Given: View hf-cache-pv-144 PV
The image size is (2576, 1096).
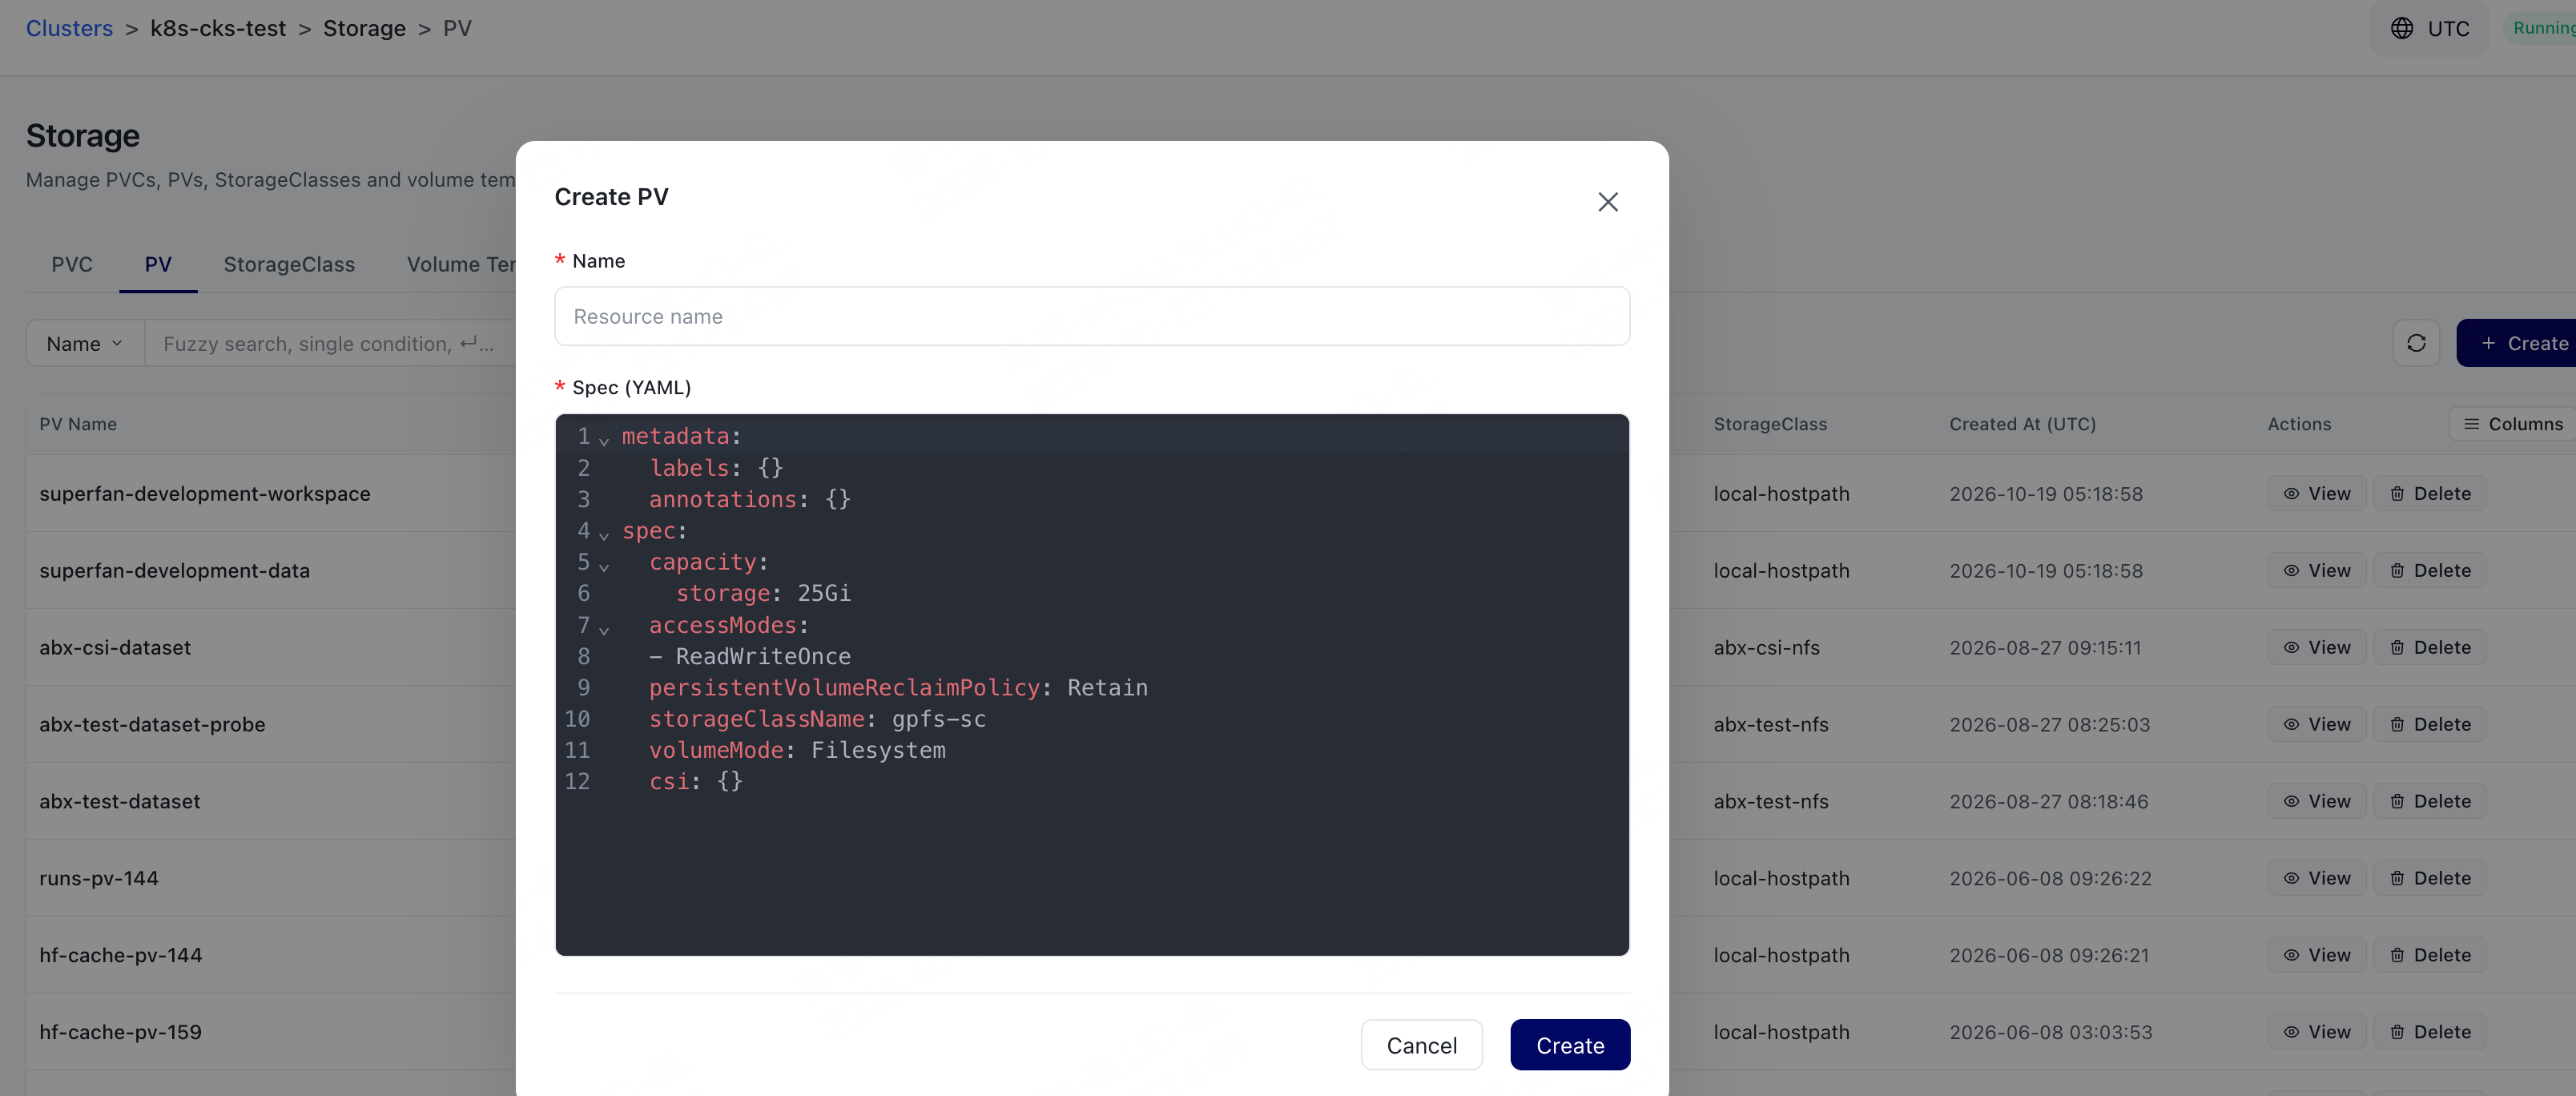Looking at the screenshot, I should tap(2316, 955).
